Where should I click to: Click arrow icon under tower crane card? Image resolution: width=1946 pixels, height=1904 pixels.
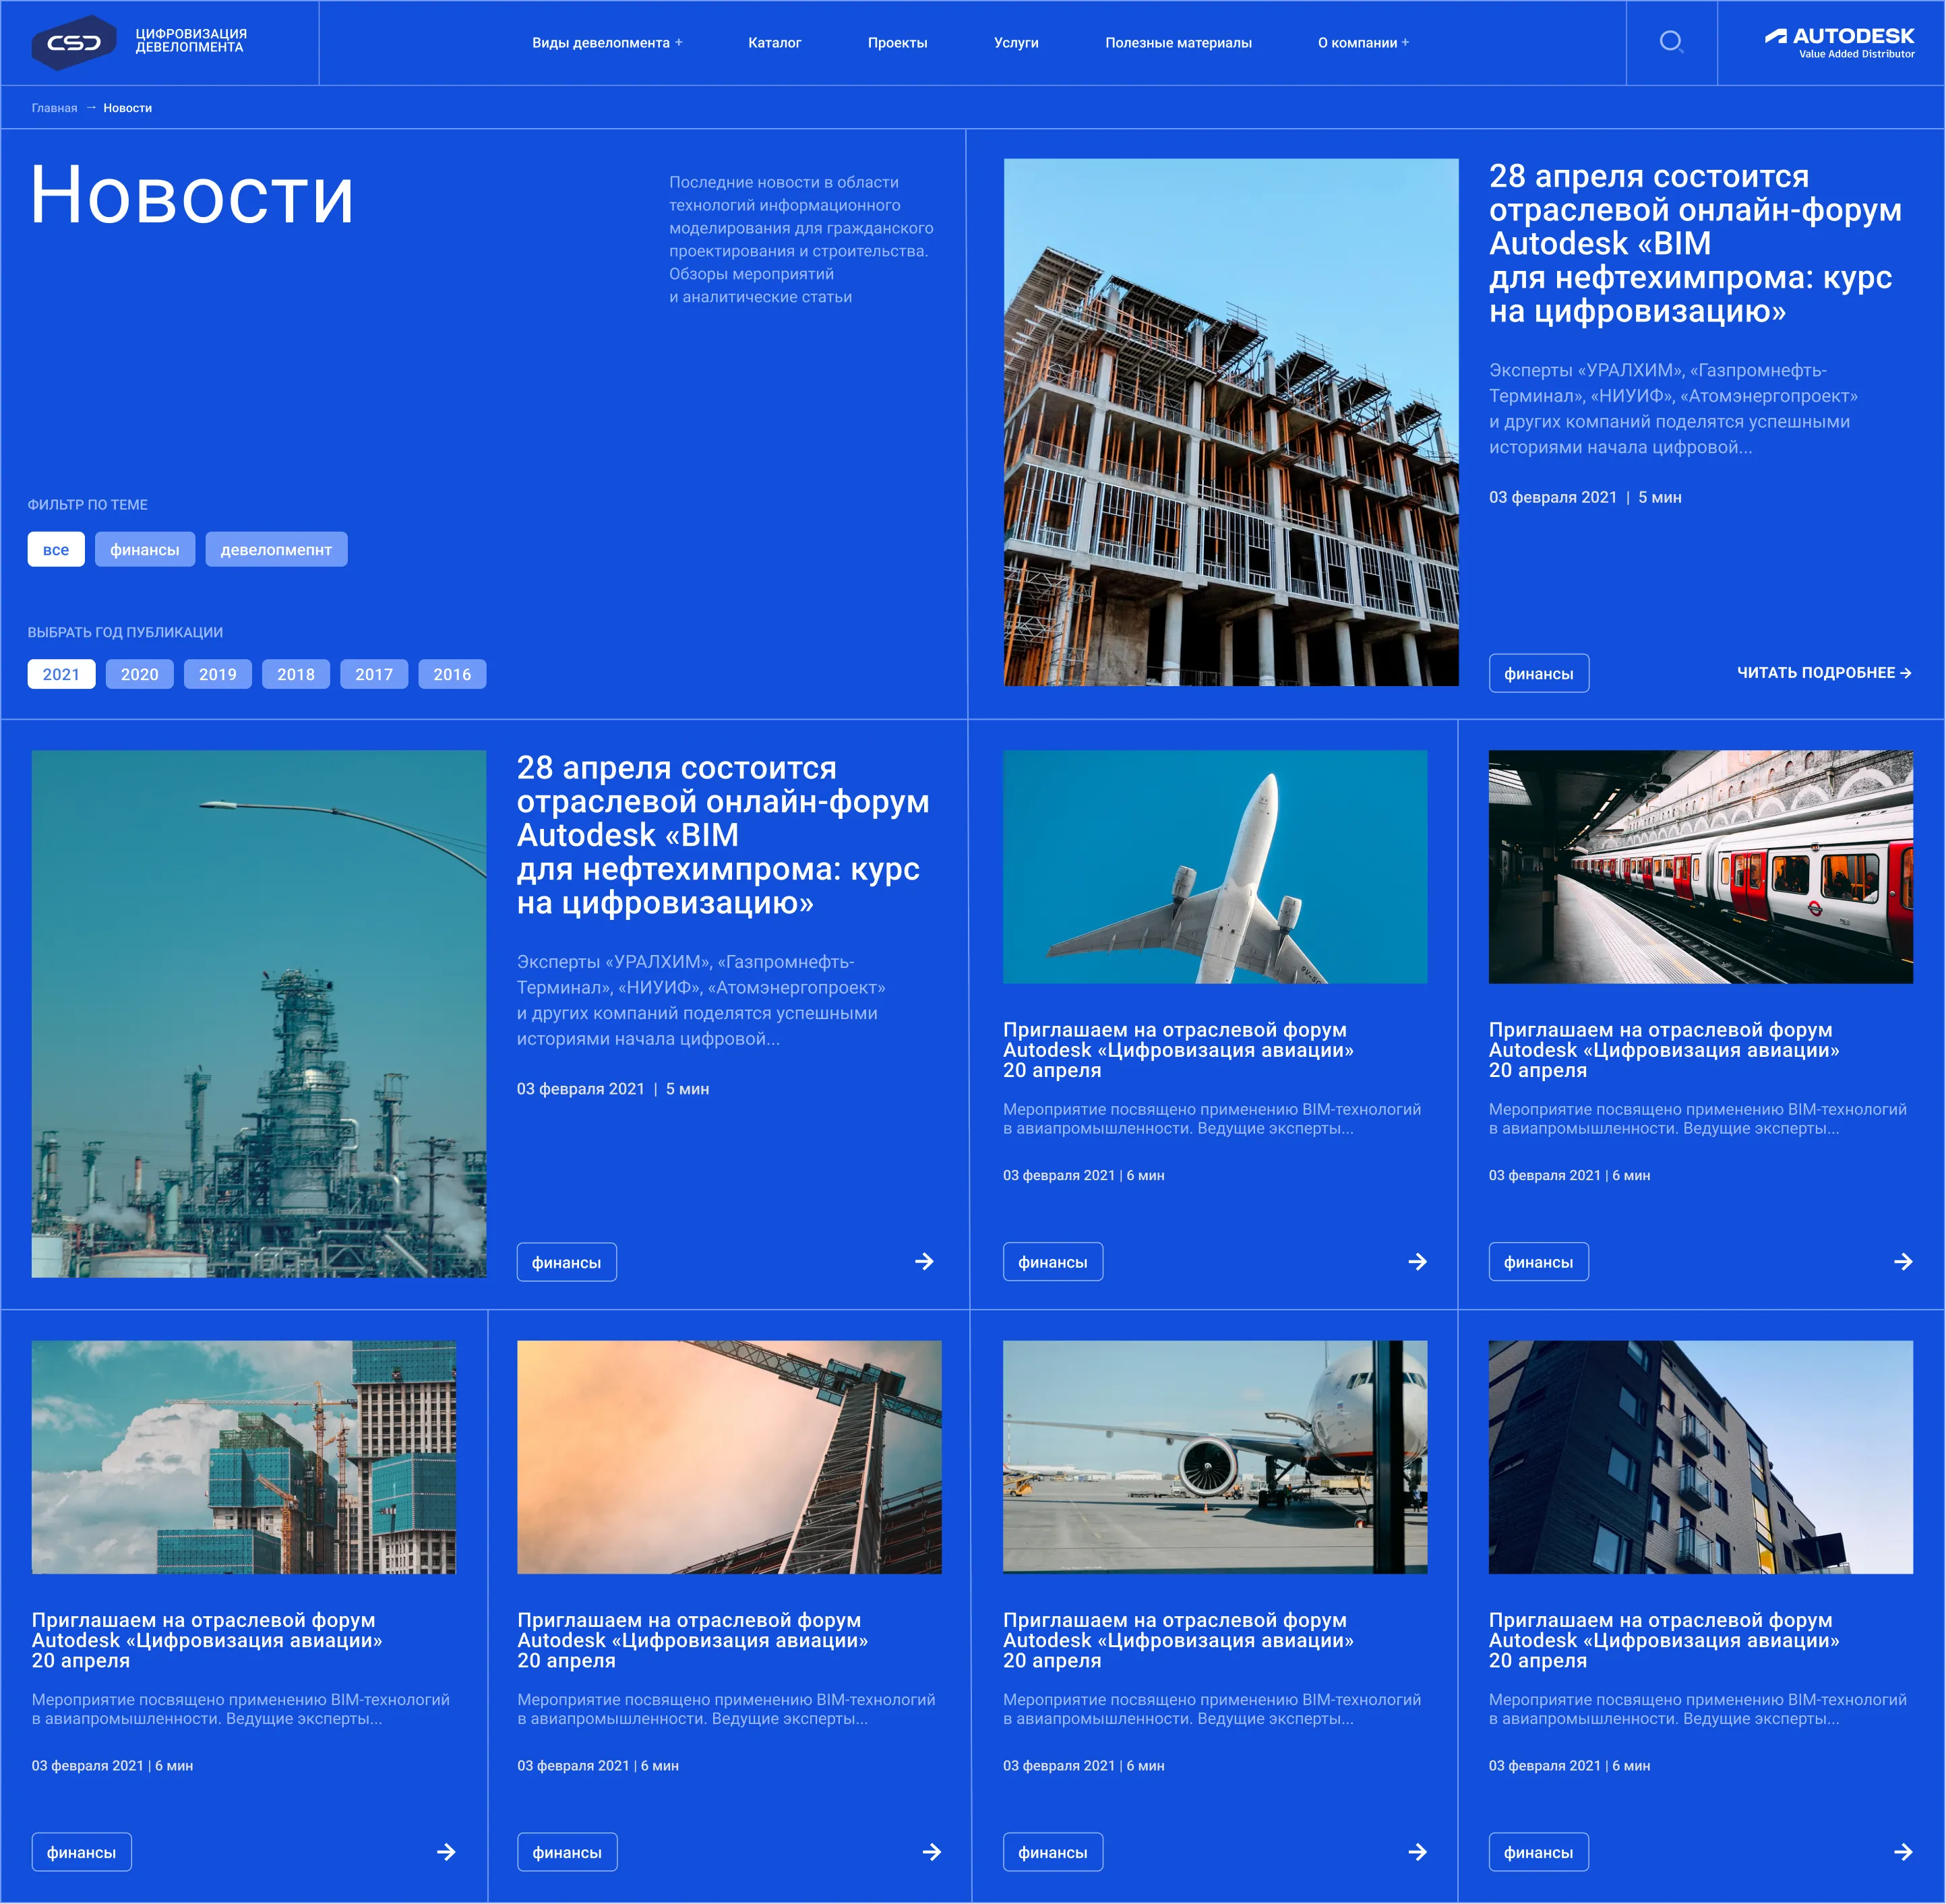click(931, 1852)
